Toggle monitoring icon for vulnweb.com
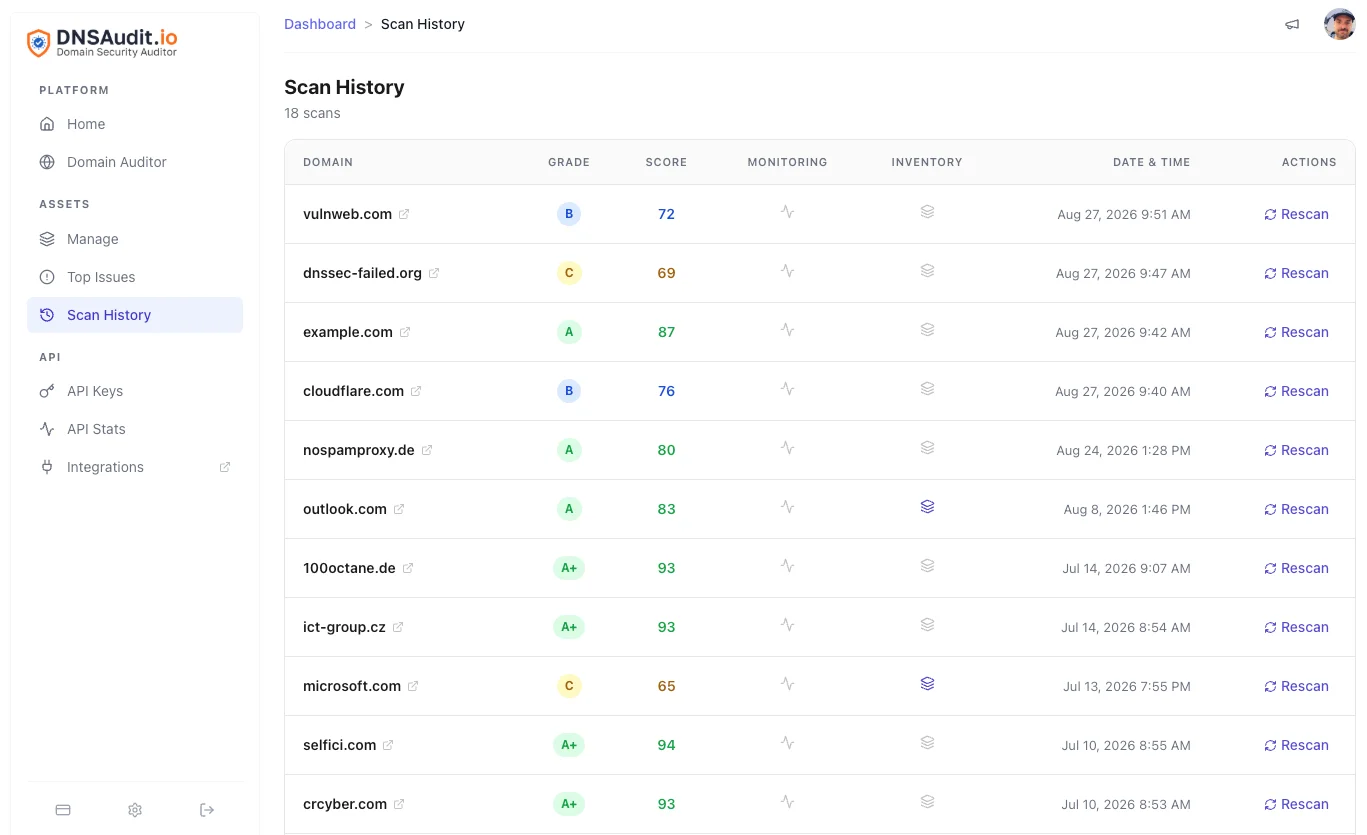This screenshot has height=835, width=1367. [787, 212]
